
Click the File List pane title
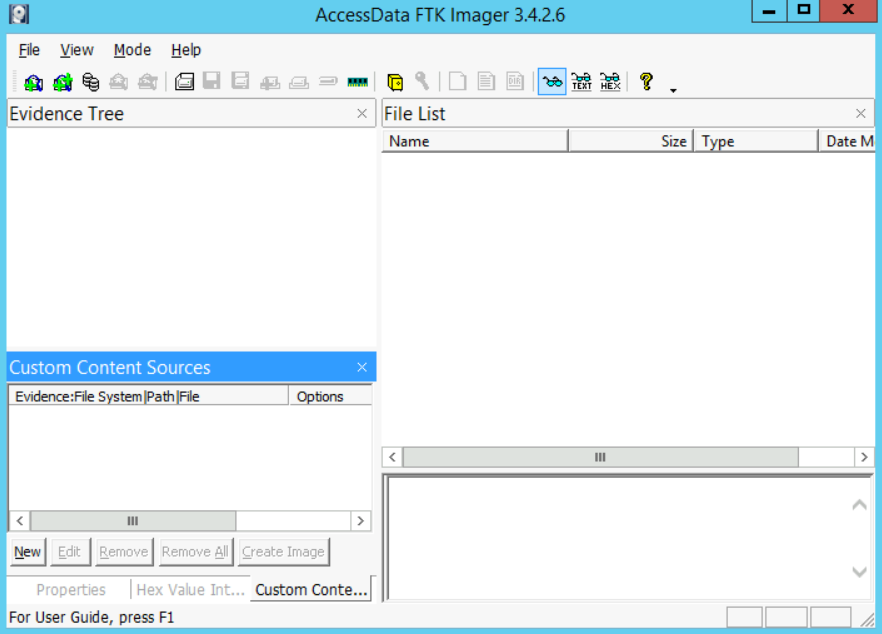[415, 114]
